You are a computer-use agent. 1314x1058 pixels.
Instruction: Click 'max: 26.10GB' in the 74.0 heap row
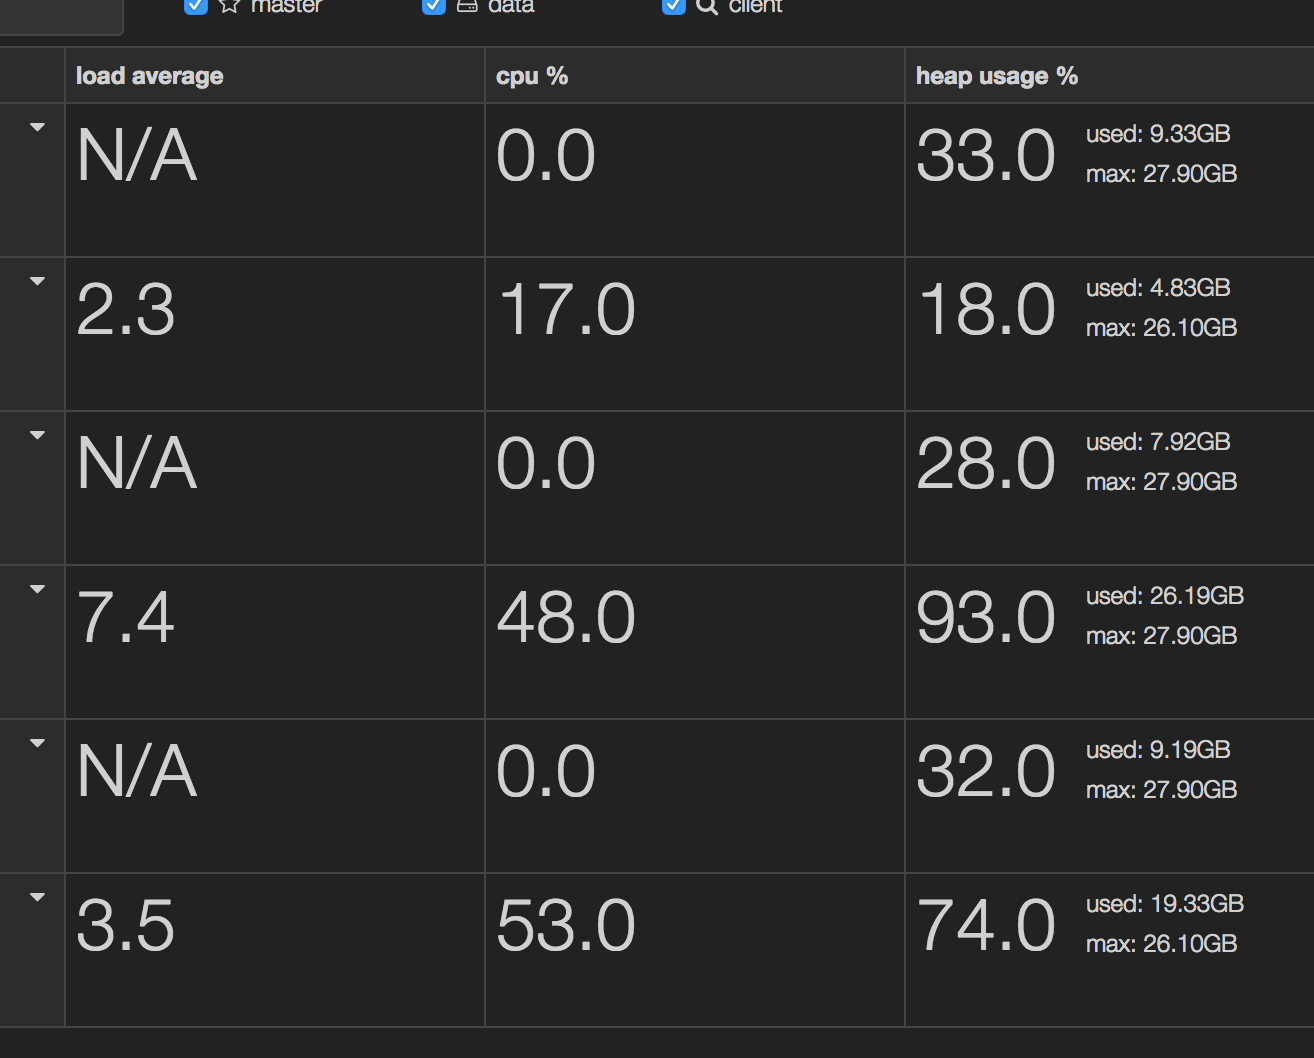point(1162,944)
